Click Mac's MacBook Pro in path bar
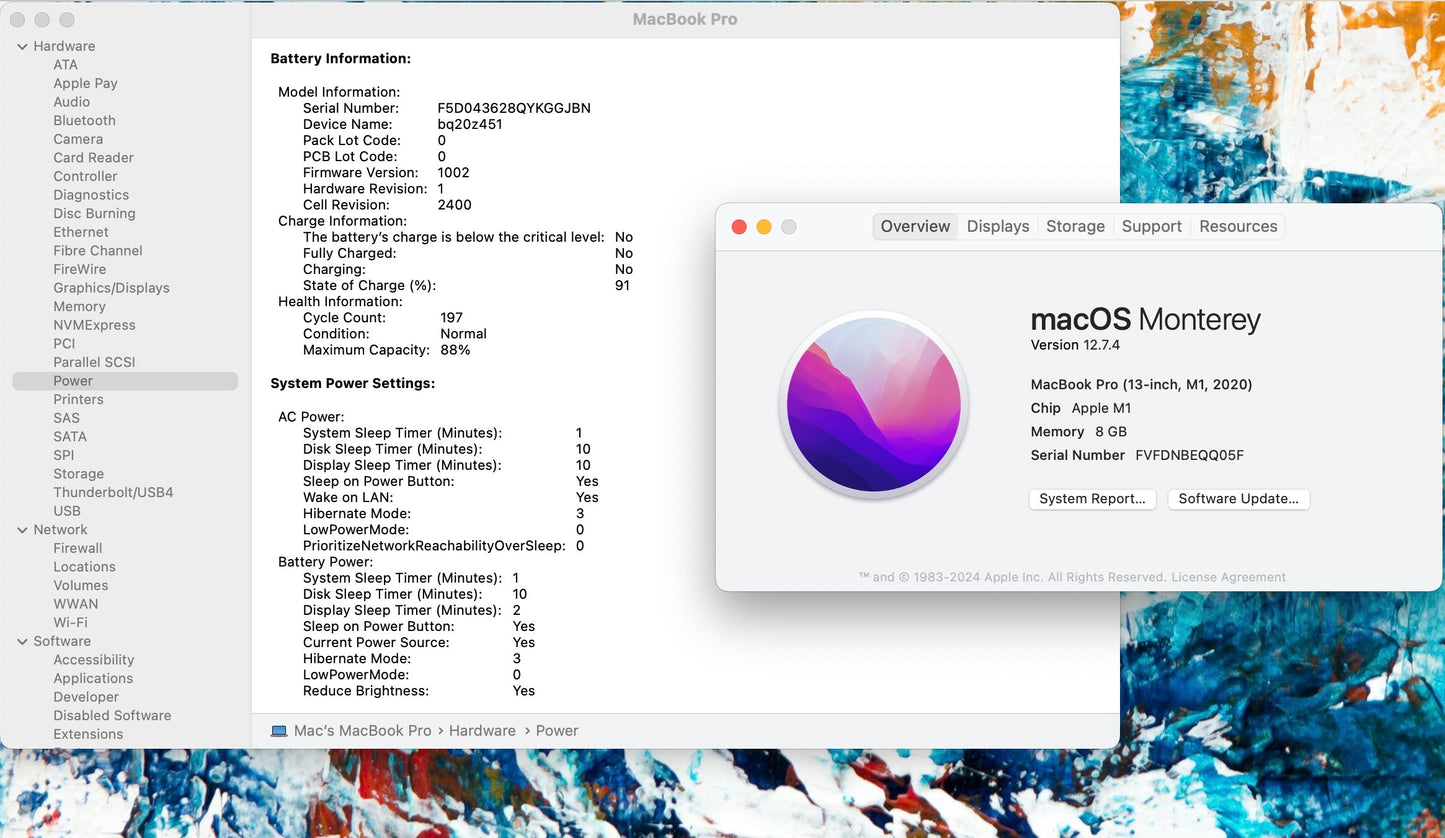 pyautogui.click(x=362, y=731)
